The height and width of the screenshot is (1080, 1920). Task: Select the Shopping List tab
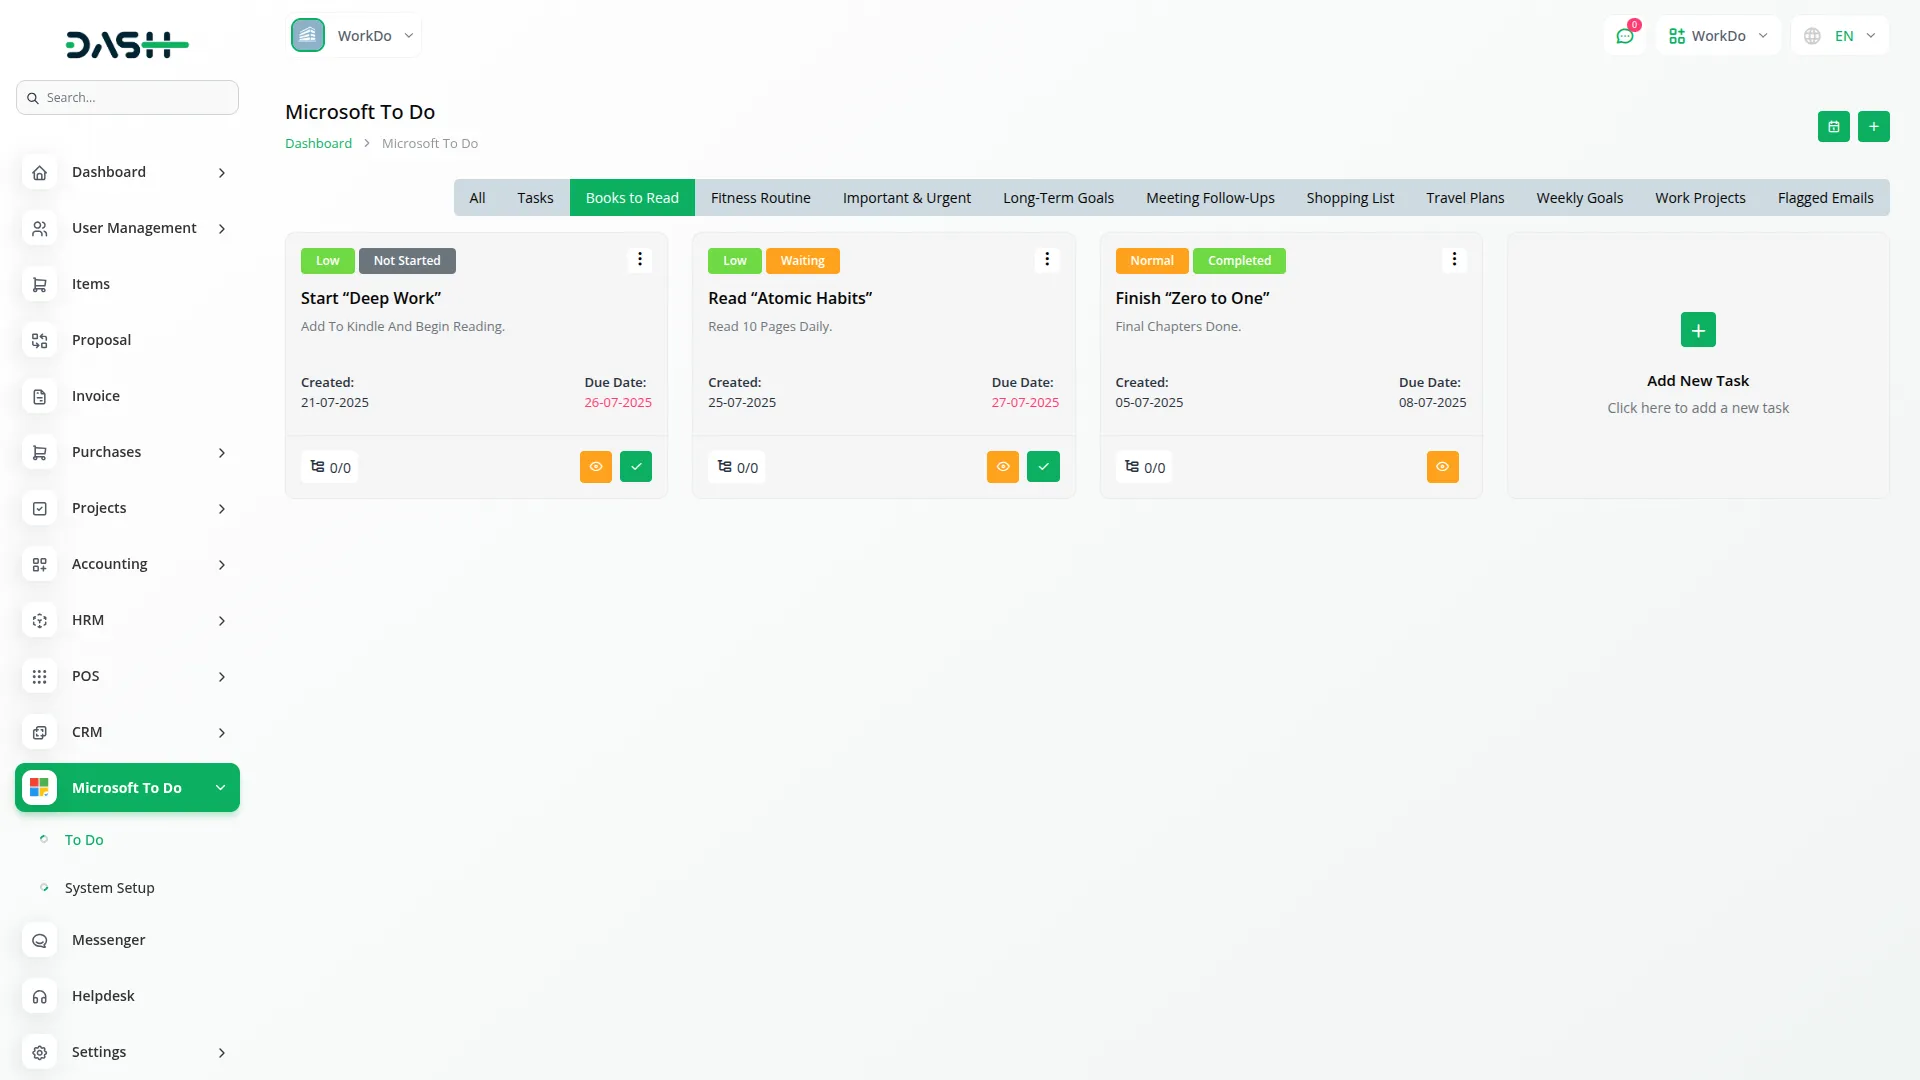click(x=1349, y=198)
